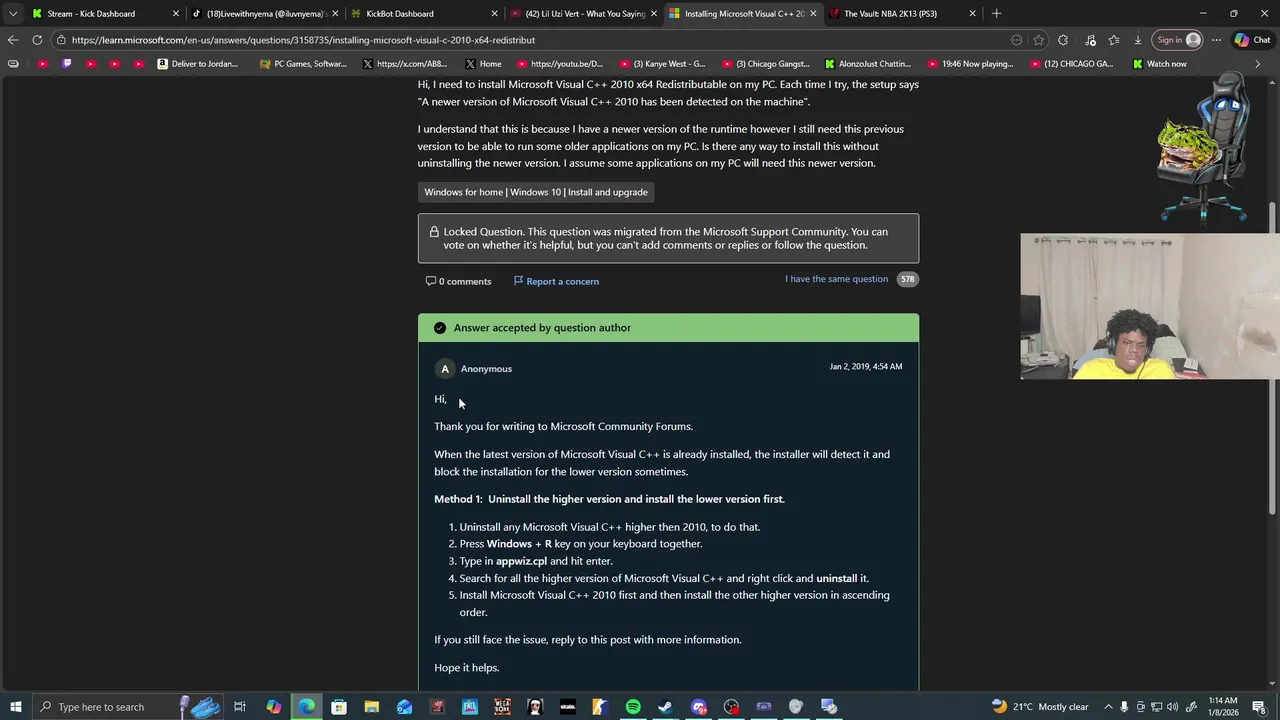Switch to KickBot Dashboard tab
1280x720 pixels.
[424, 14]
